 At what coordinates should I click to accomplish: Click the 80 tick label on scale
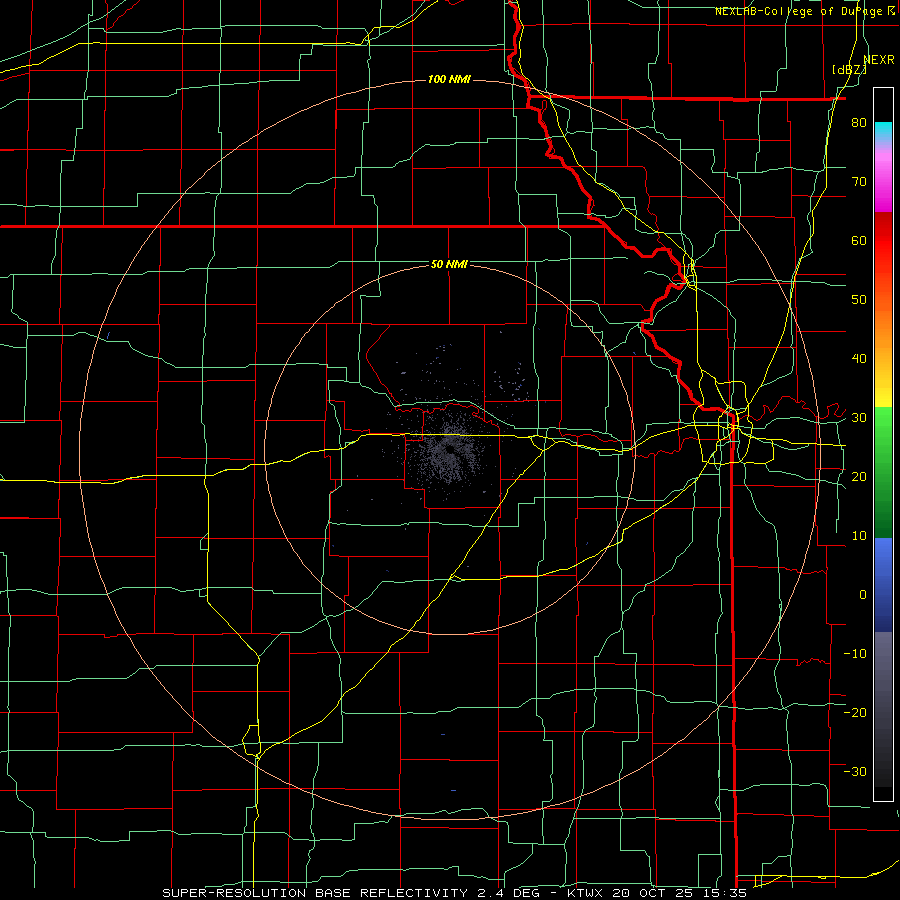coord(859,122)
